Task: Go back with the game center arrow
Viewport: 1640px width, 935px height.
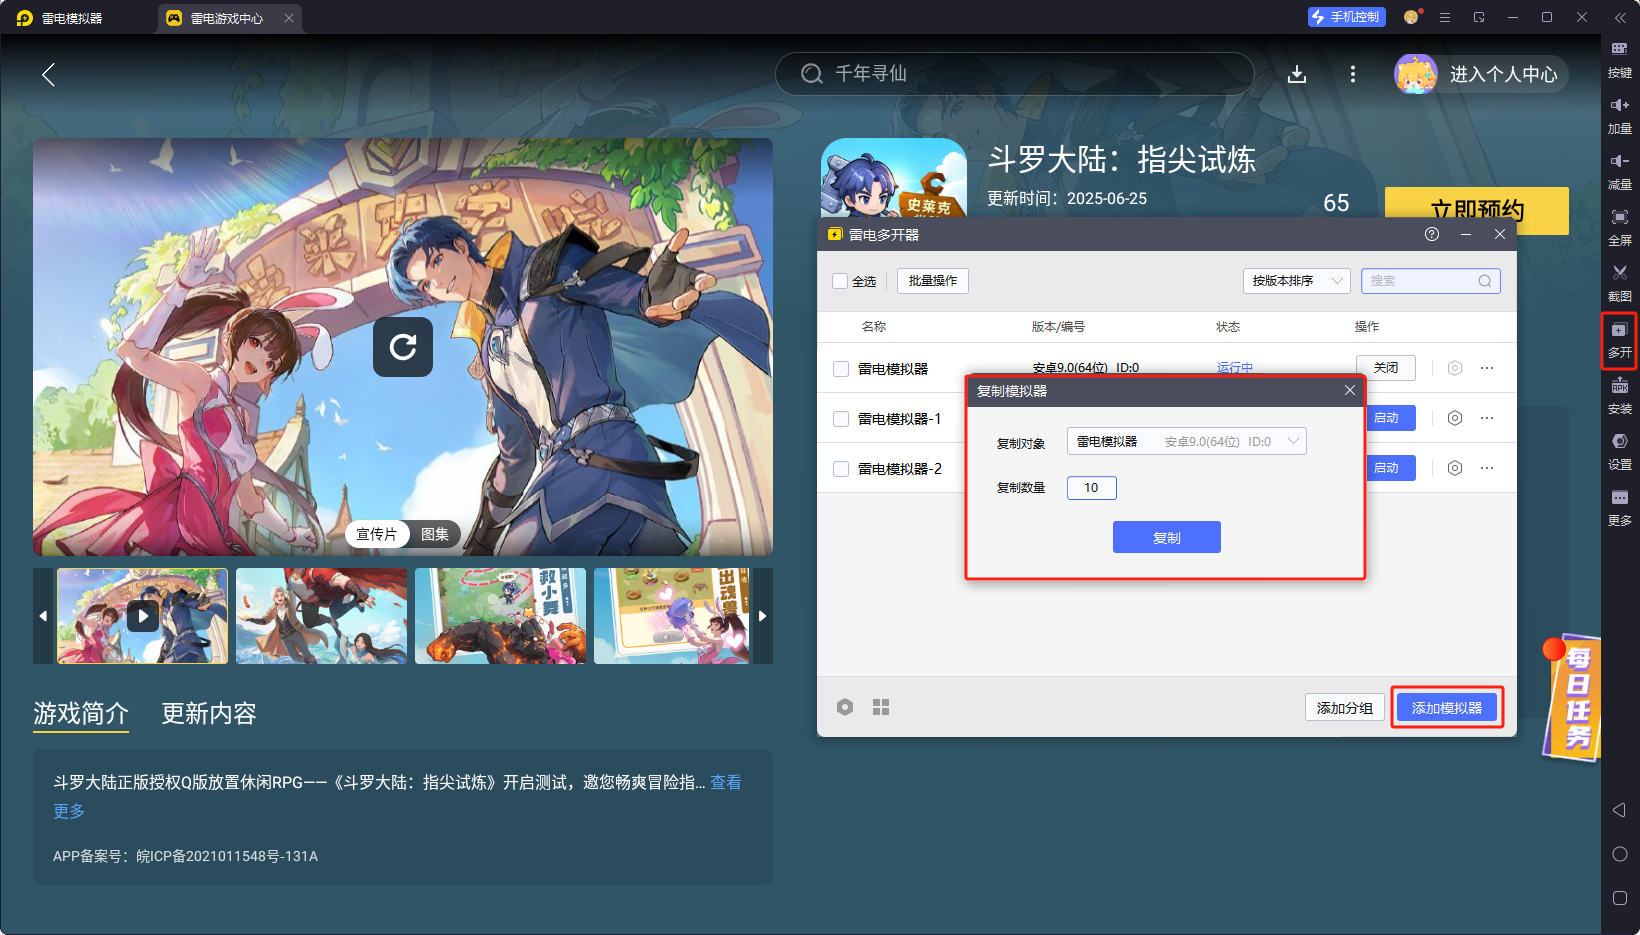Action: tap(48, 74)
